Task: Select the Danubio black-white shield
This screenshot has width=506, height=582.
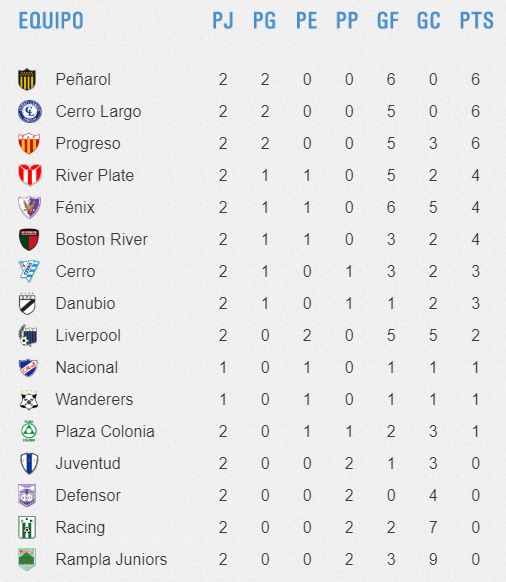Action: [27, 303]
